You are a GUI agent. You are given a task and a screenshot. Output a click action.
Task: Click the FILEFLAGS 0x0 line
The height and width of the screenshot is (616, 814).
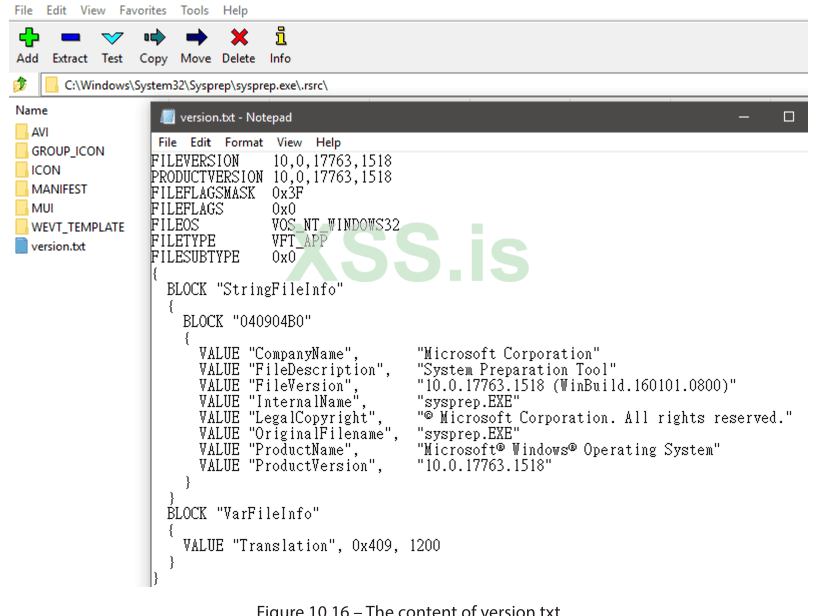point(224,209)
